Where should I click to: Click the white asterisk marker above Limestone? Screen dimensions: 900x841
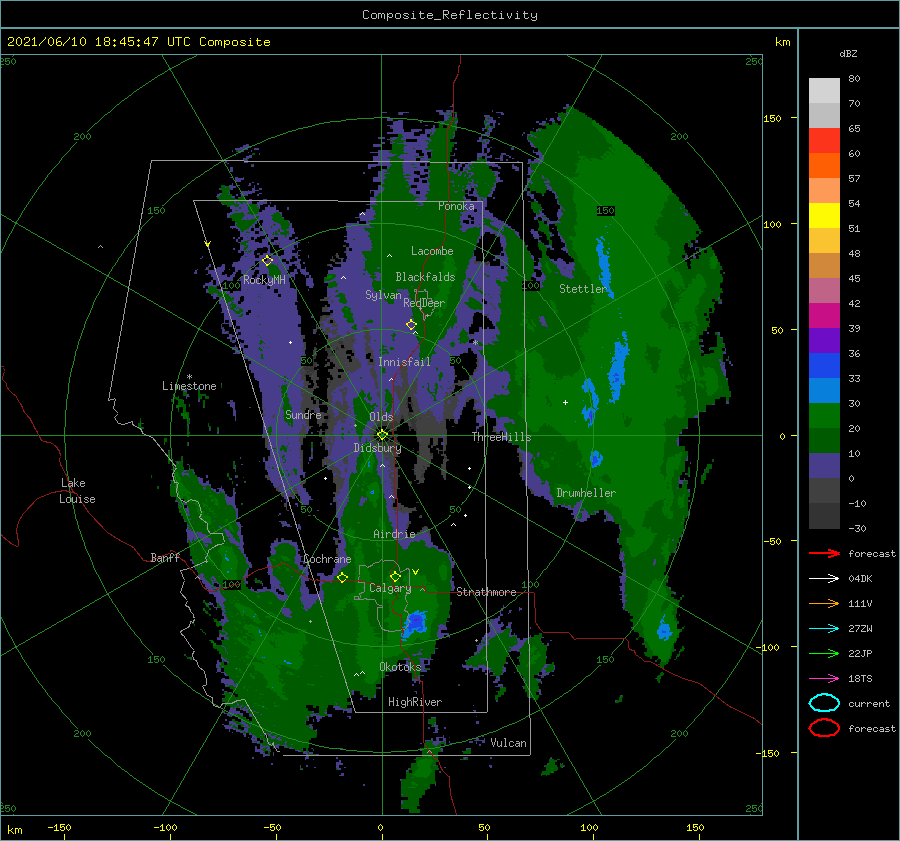pos(189,377)
